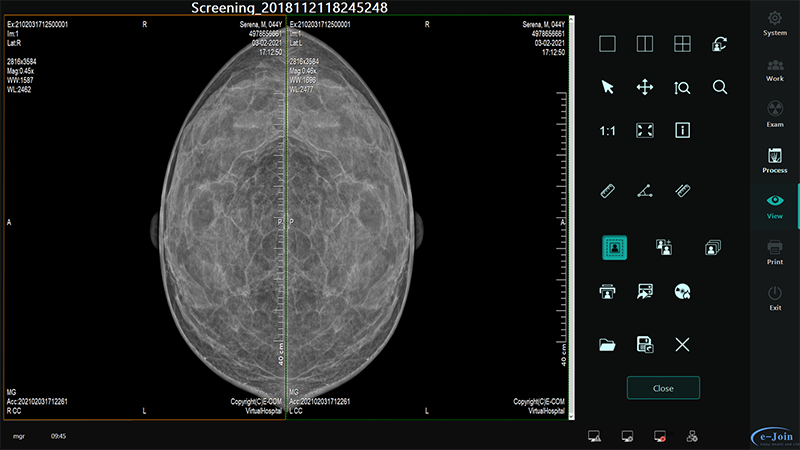Viewport: 800px width, 450px height.
Task: Select the single ruler length measurement tool
Action: pos(607,191)
